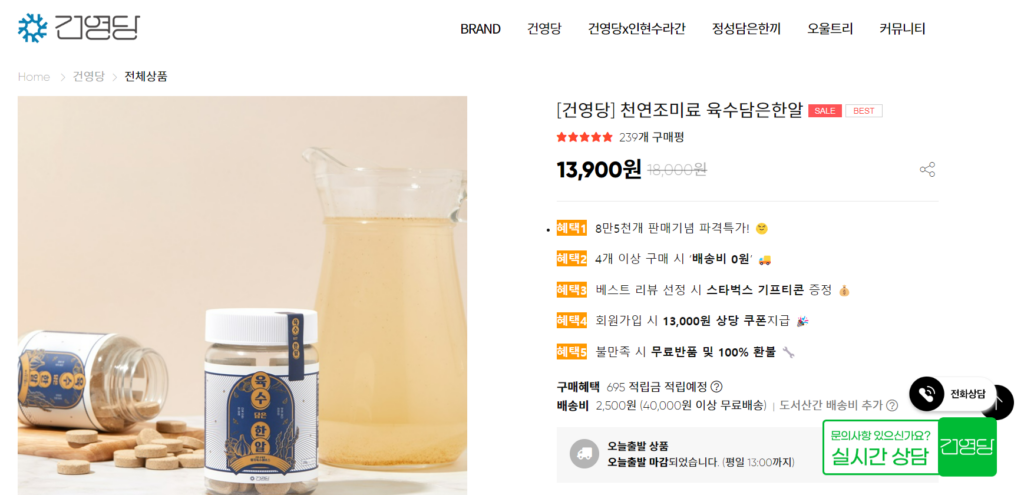
Task: Click the 육수담은한알 product image
Action: 242,295
